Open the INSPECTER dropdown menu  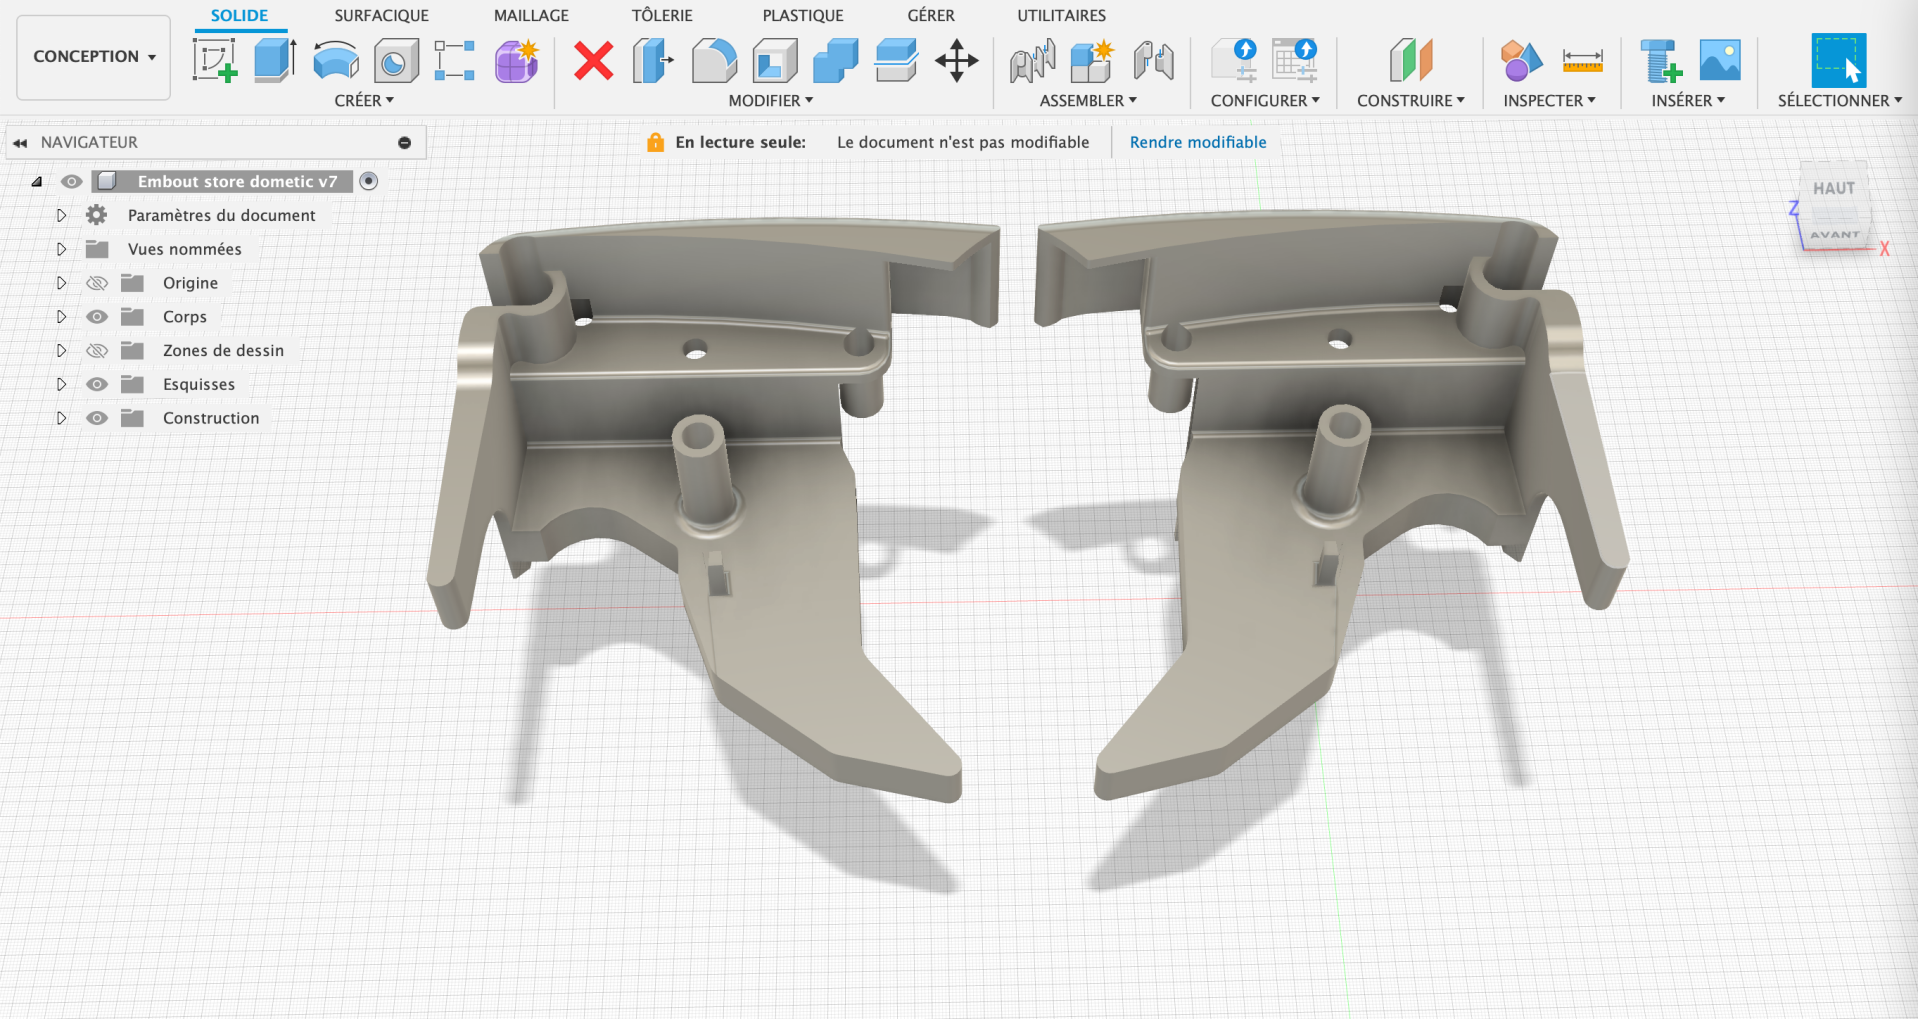[1549, 101]
